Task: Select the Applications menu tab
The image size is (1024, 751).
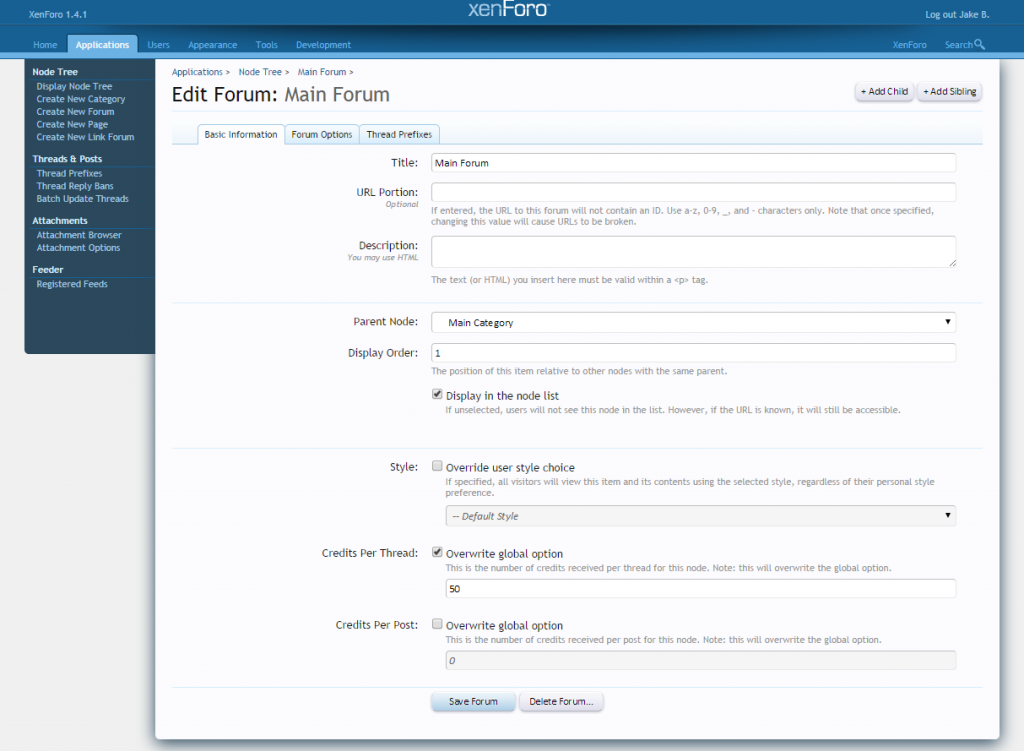Action: tap(102, 44)
